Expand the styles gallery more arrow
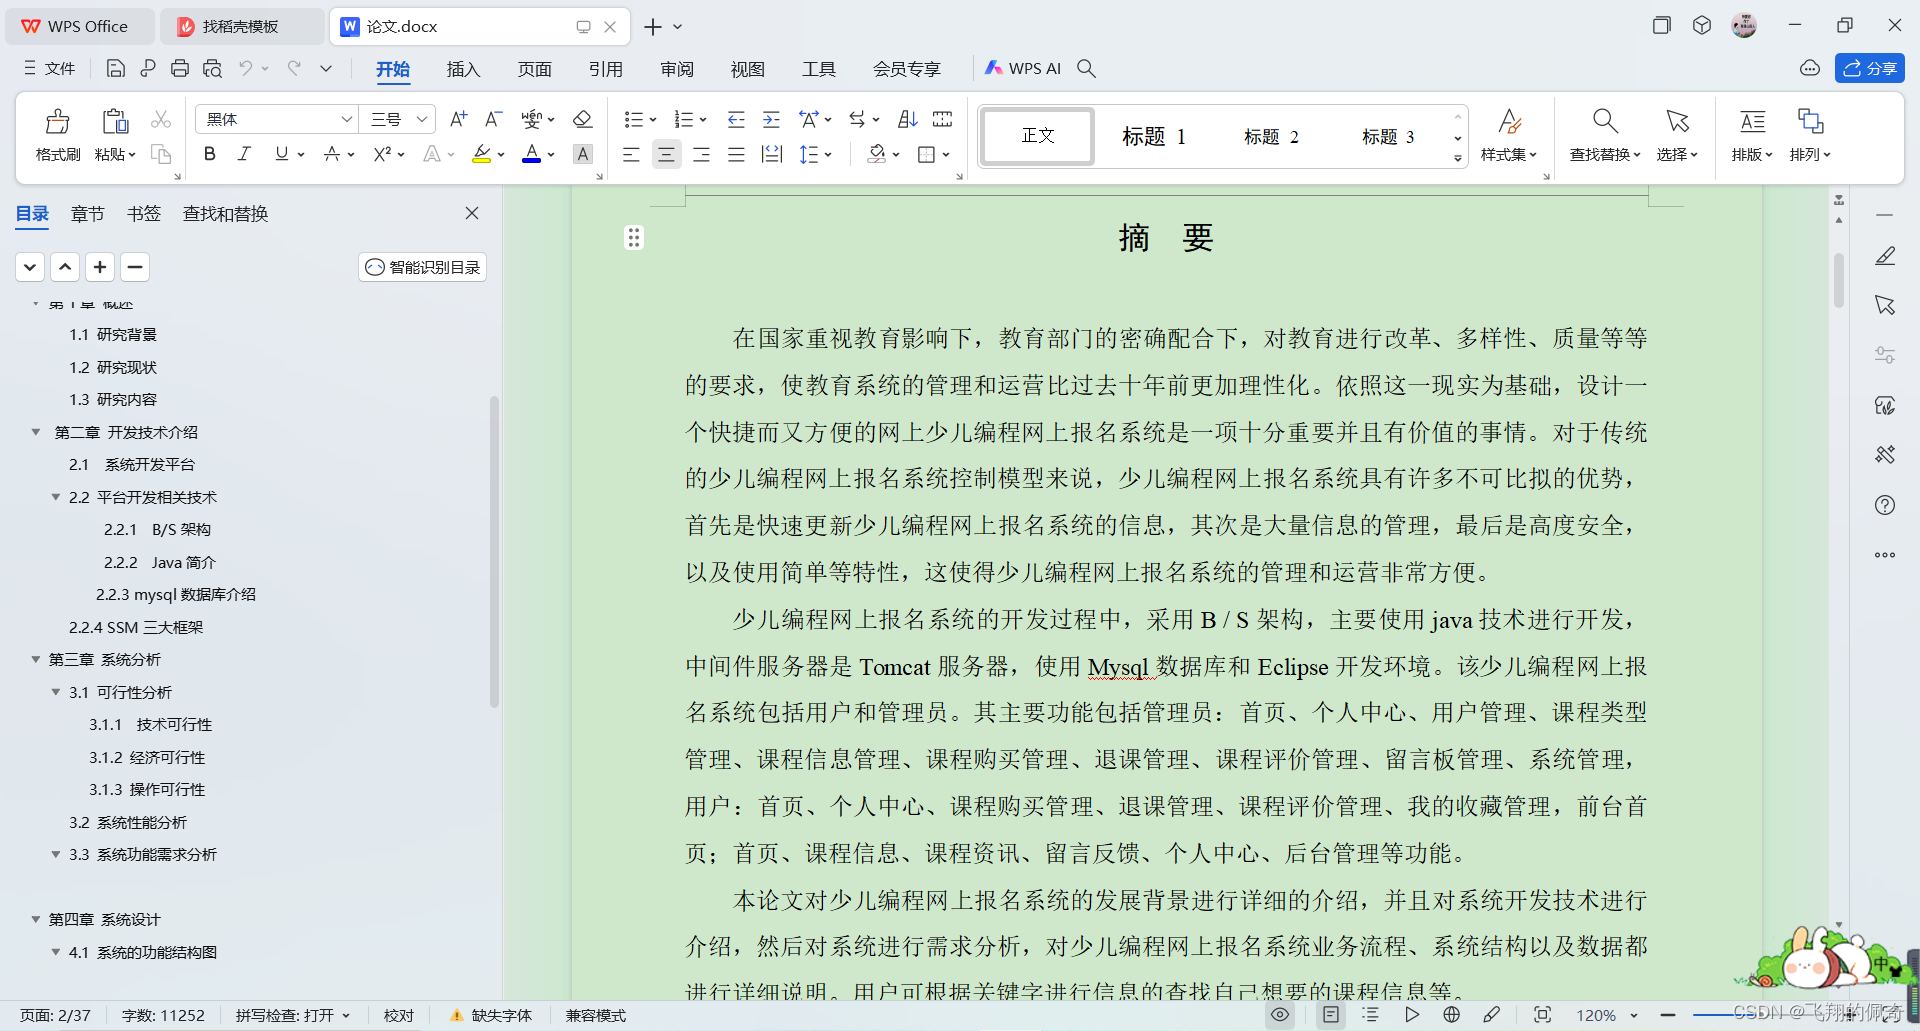 click(x=1457, y=158)
